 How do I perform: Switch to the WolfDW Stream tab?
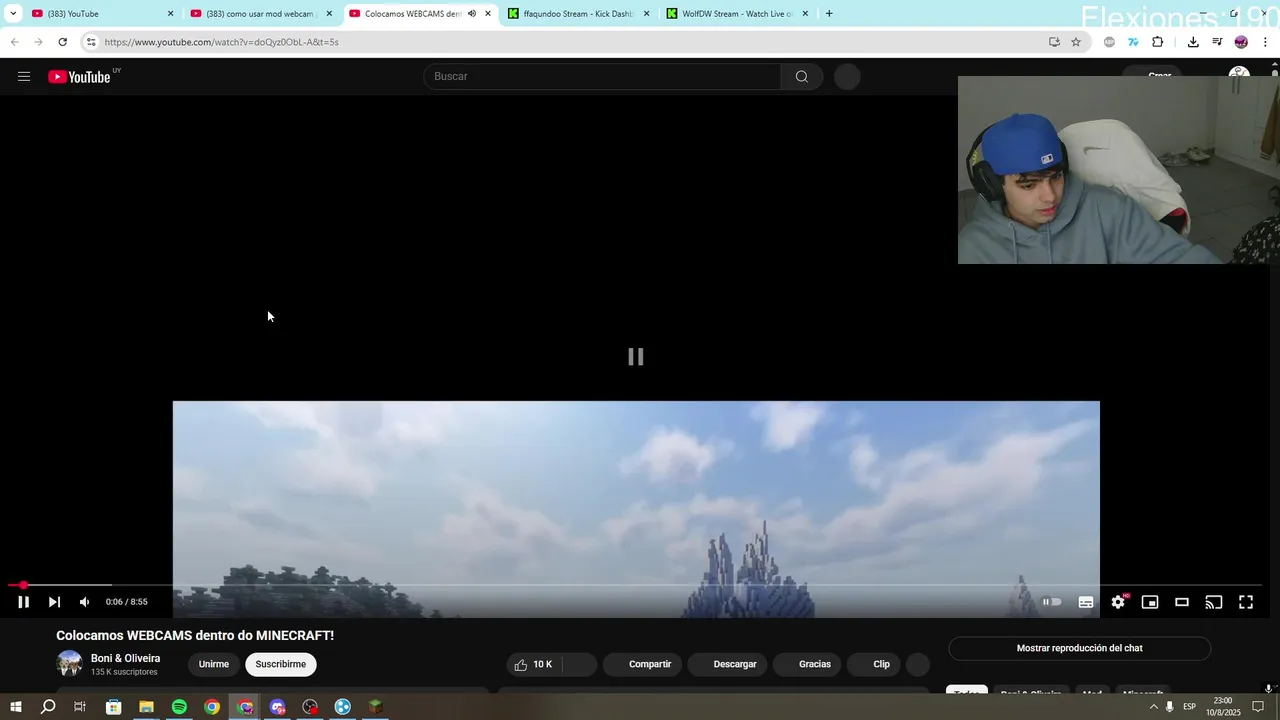737,14
